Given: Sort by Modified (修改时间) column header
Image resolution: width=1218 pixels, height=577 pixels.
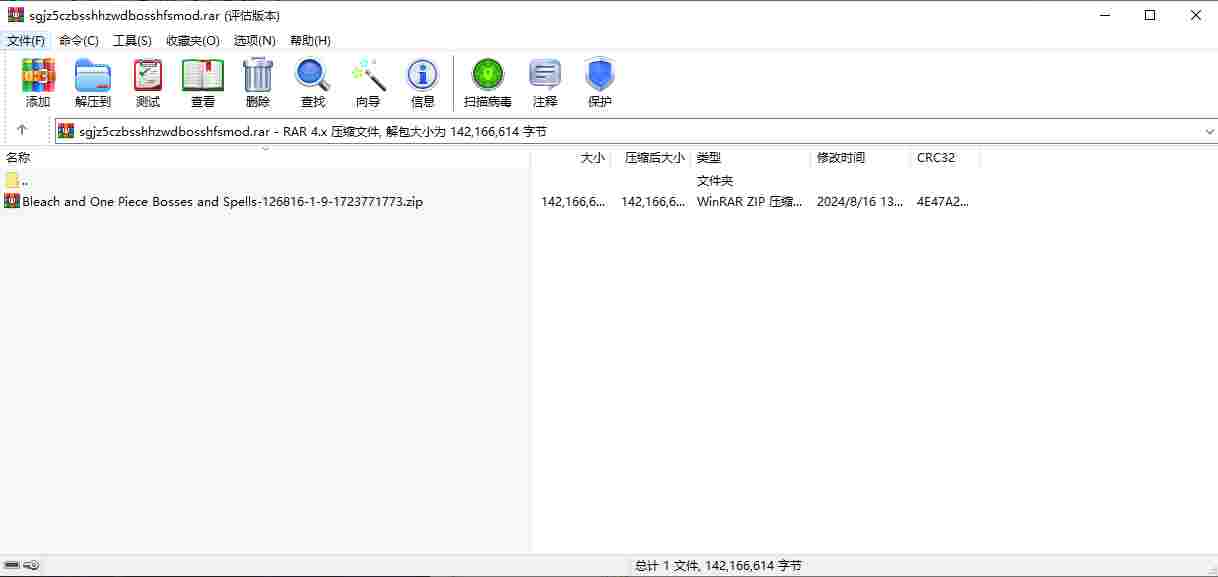Looking at the screenshot, I should click(860, 158).
